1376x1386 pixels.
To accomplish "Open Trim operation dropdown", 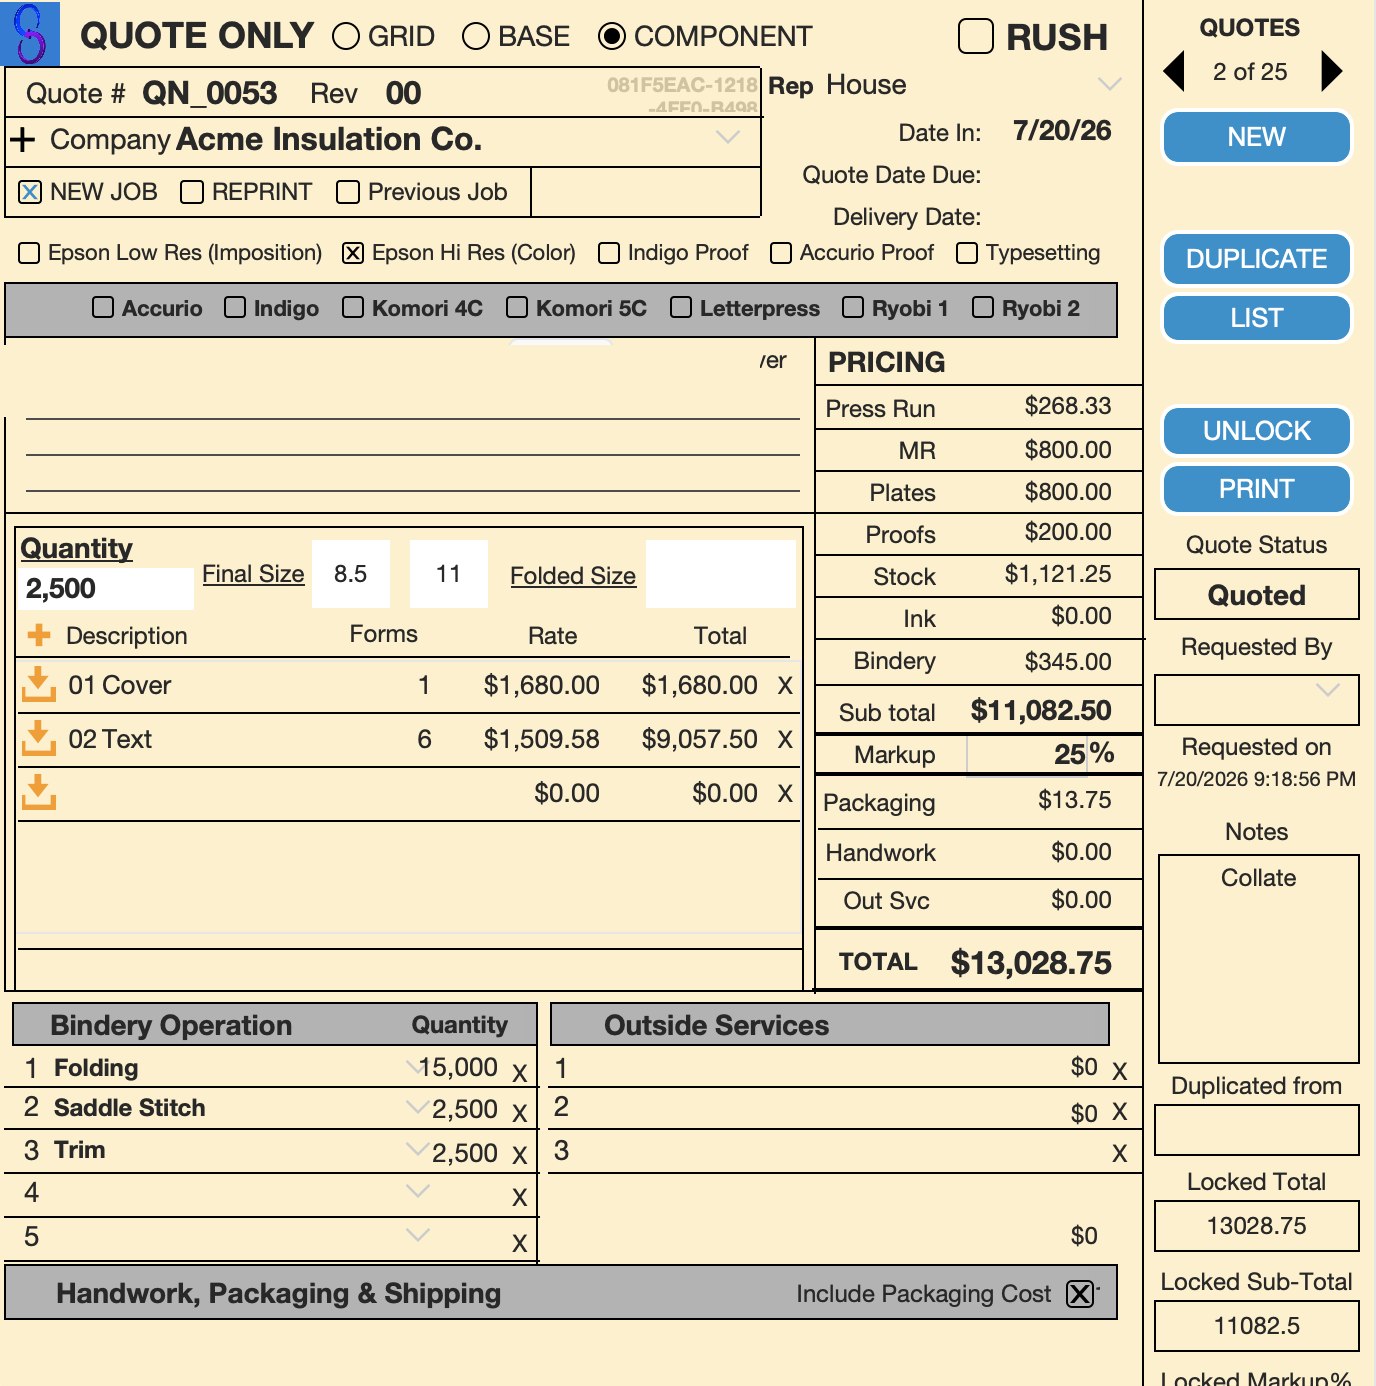I will [418, 1150].
